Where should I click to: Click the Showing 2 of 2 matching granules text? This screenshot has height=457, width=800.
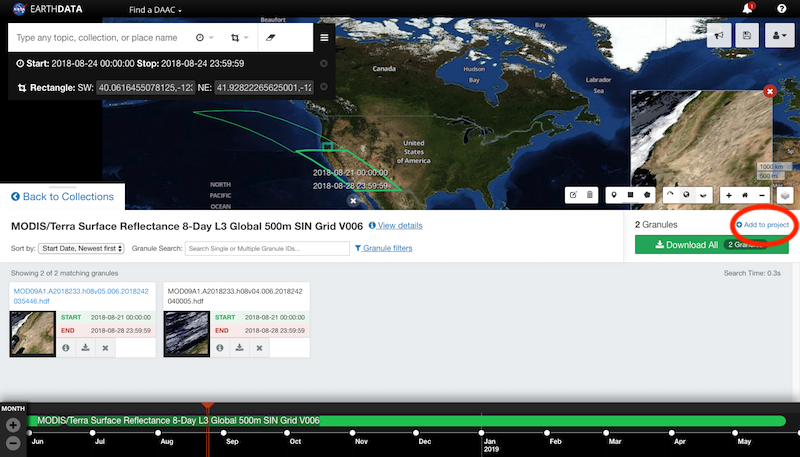click(64, 273)
